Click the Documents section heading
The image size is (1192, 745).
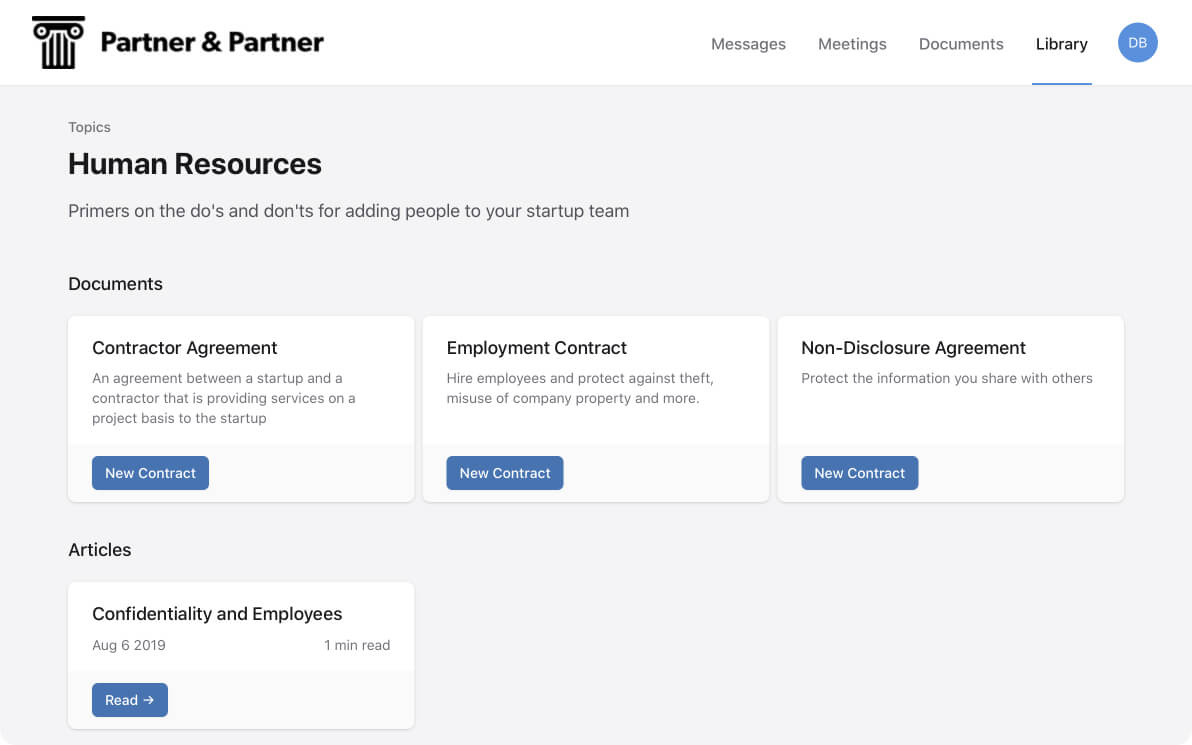[x=115, y=284]
